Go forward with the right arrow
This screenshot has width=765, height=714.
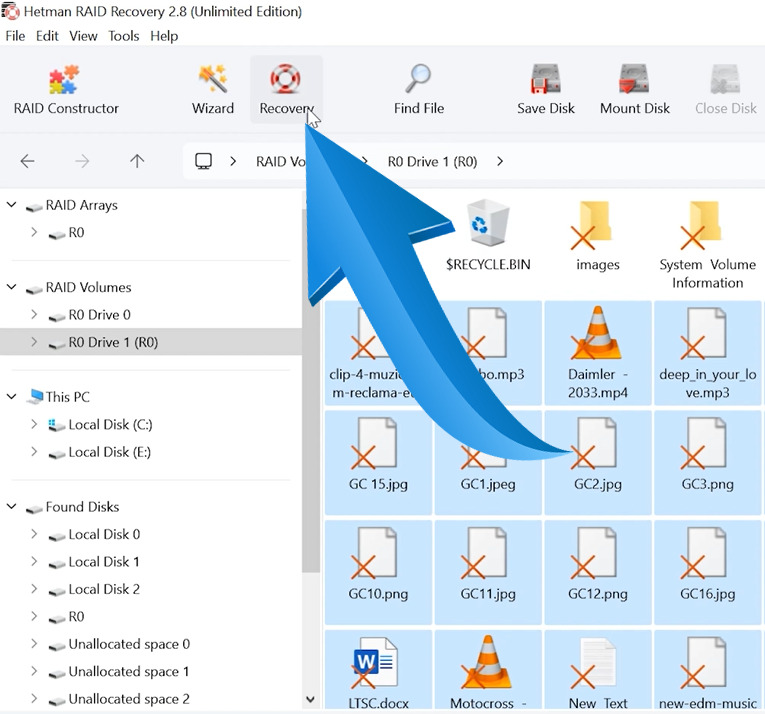click(x=82, y=161)
